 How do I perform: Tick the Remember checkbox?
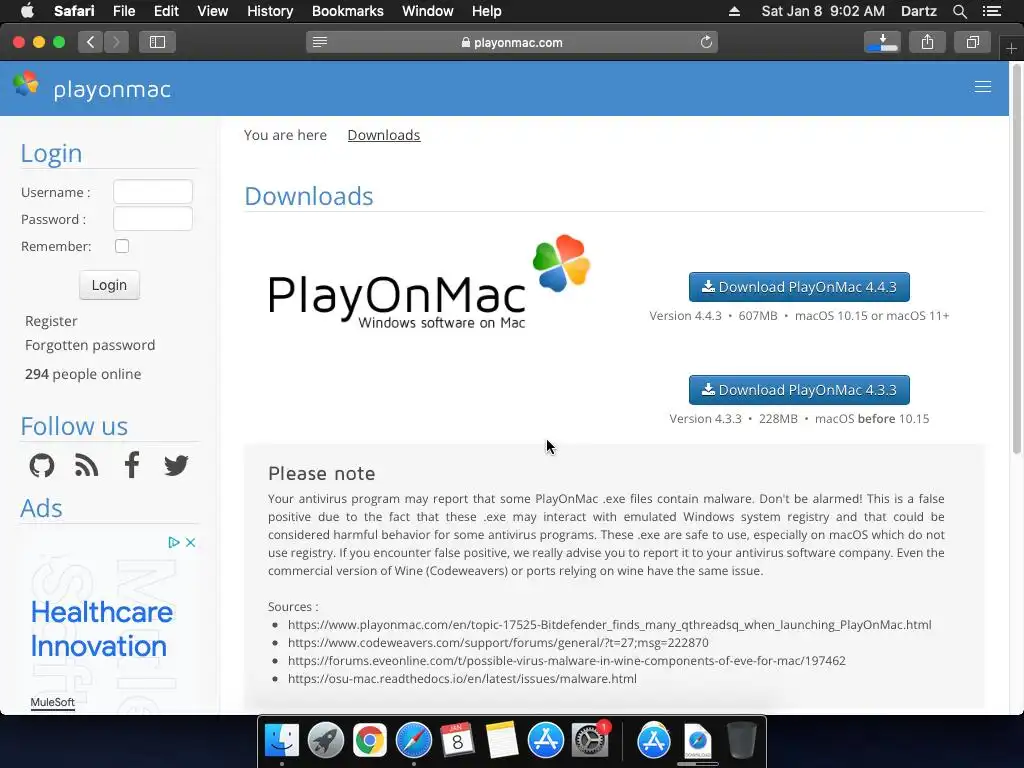121,246
